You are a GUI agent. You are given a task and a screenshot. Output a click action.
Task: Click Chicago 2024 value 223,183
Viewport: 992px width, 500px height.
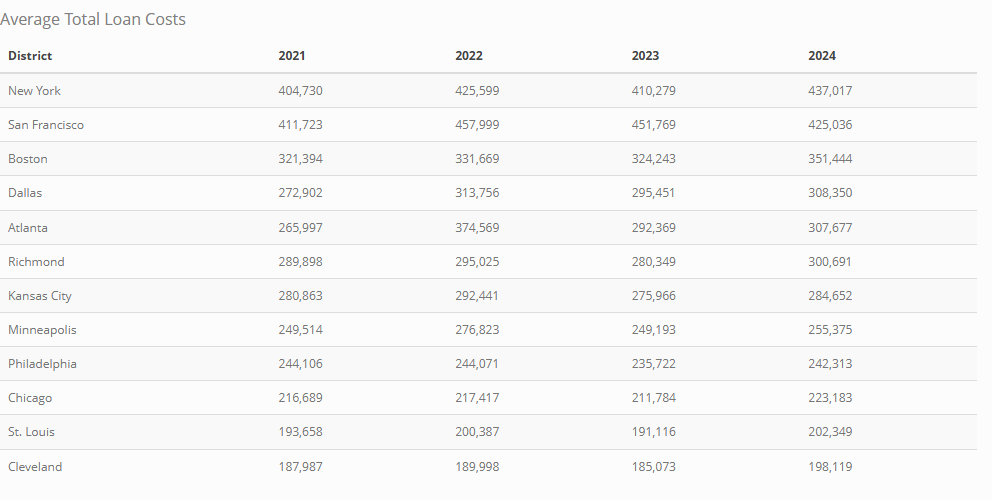click(830, 398)
